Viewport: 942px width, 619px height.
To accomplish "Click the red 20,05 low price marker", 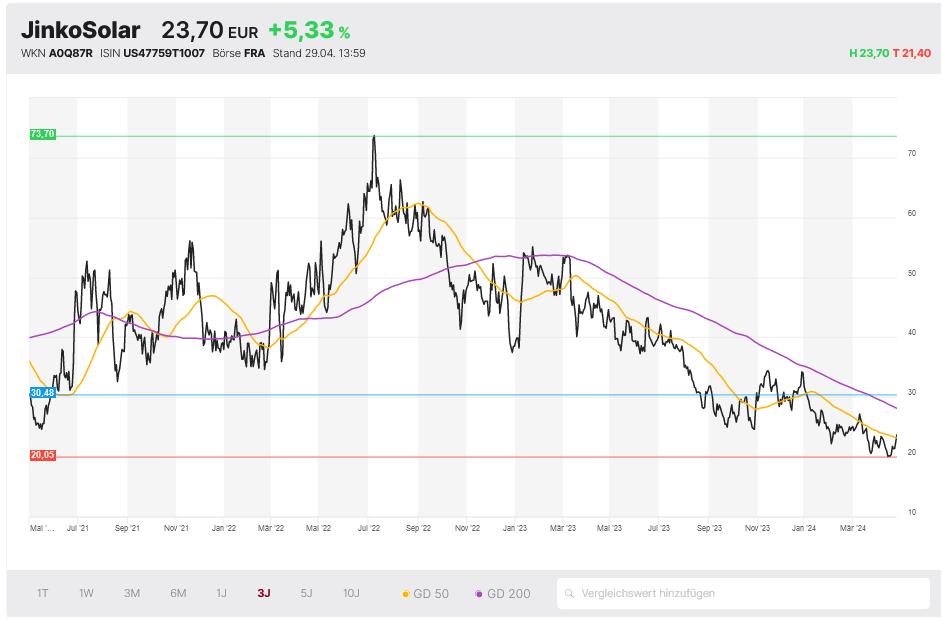I will click(43, 455).
